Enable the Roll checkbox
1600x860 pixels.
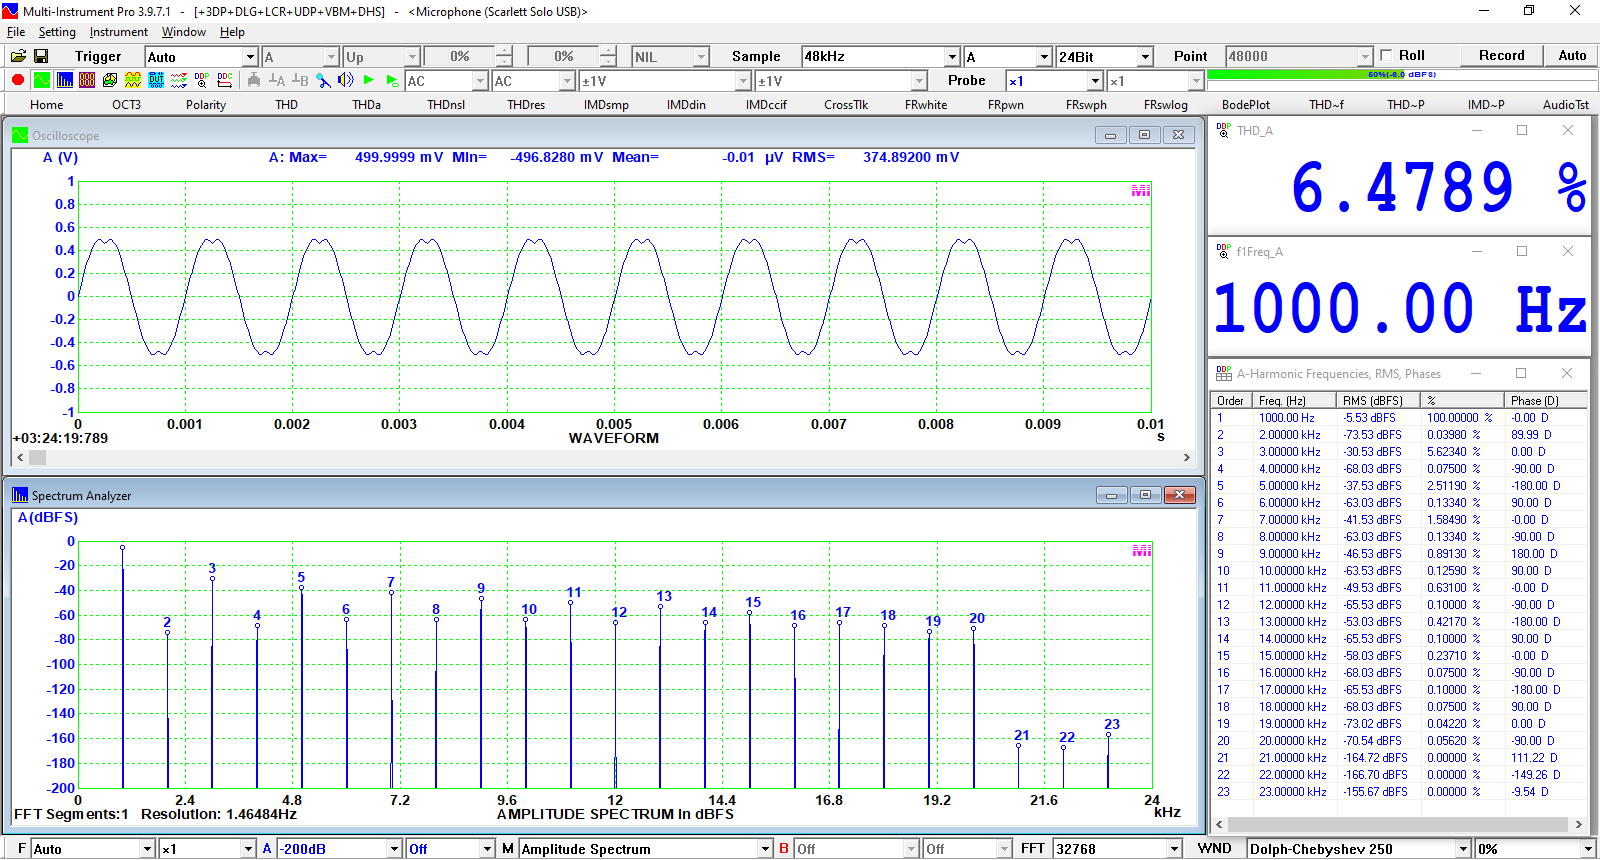pos(1386,56)
